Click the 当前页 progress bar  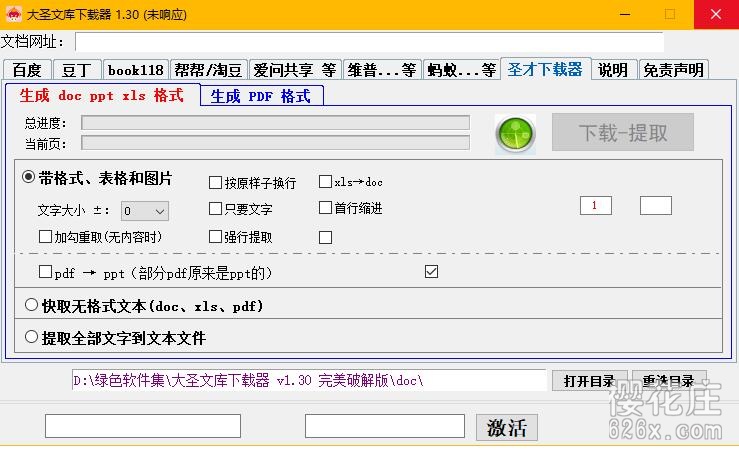(x=275, y=143)
